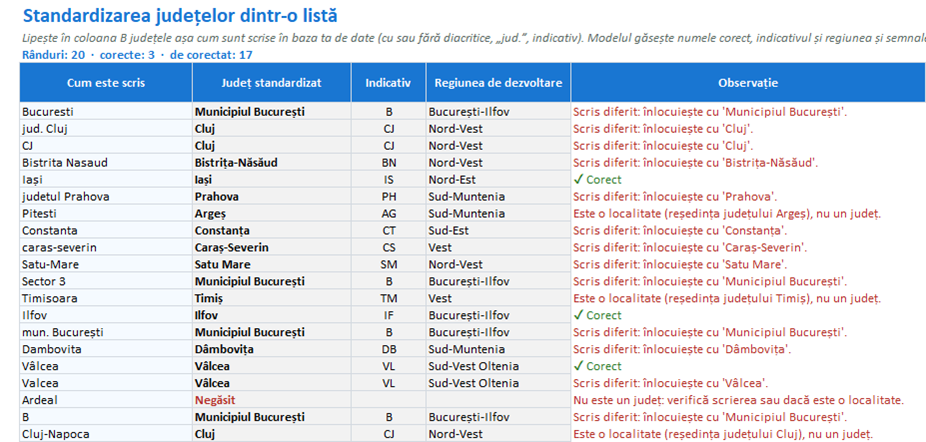Click input cell 'caras-severin'
The width and height of the screenshot is (926, 442).
click(x=106, y=247)
